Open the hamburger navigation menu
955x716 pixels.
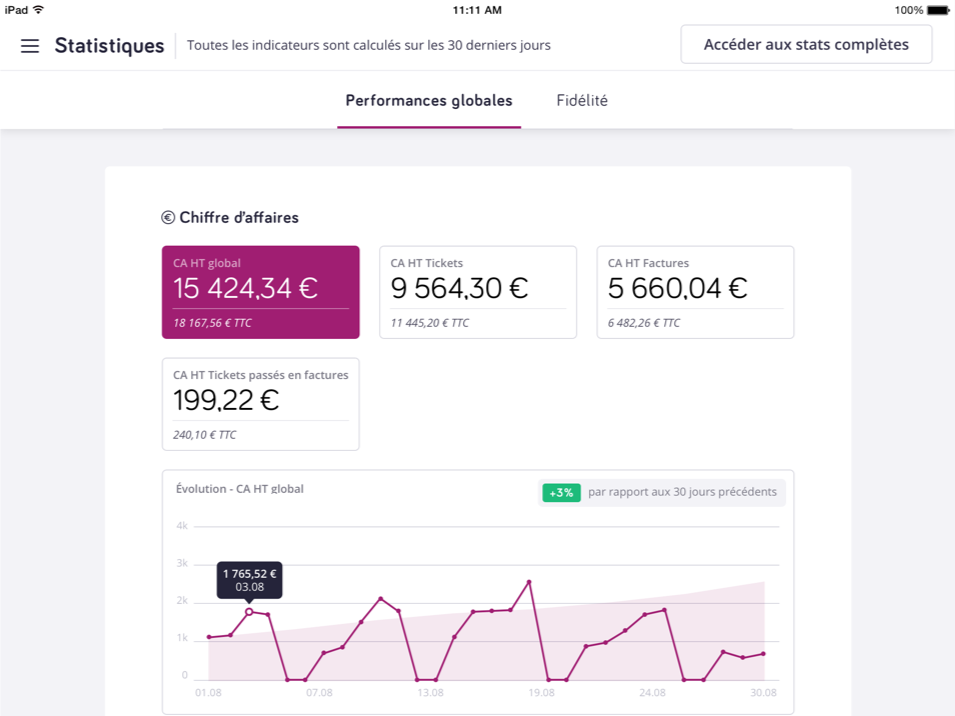29,45
